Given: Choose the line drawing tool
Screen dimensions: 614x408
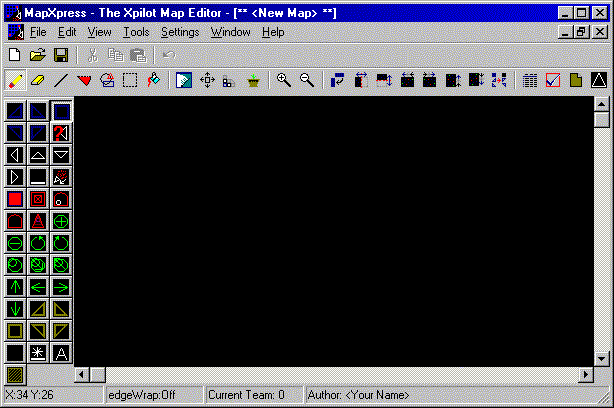Looking at the screenshot, I should 61,81.
